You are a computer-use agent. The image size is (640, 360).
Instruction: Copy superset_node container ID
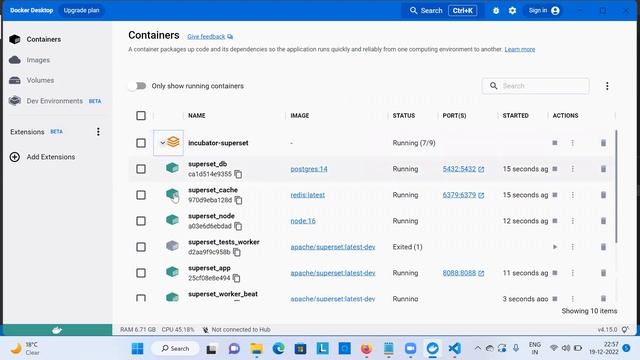point(238,226)
